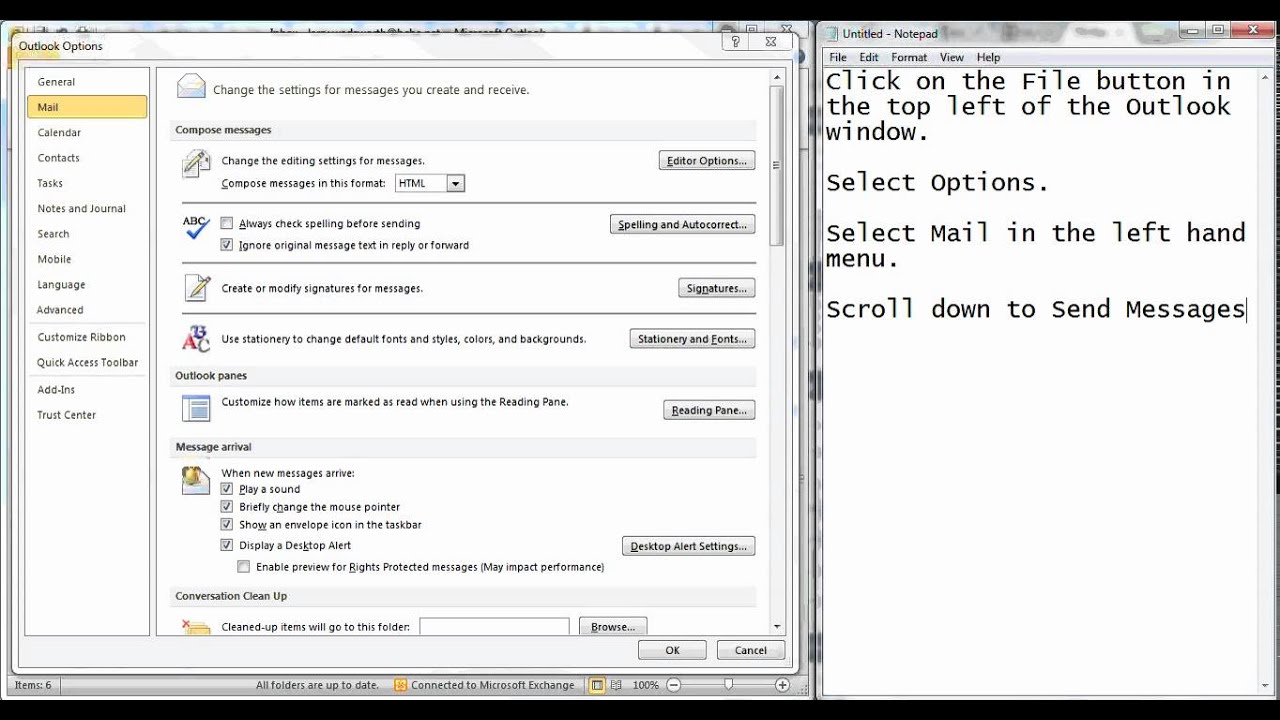1280x720 pixels.
Task: Cancel the Outlook Options dialog
Action: (x=751, y=650)
